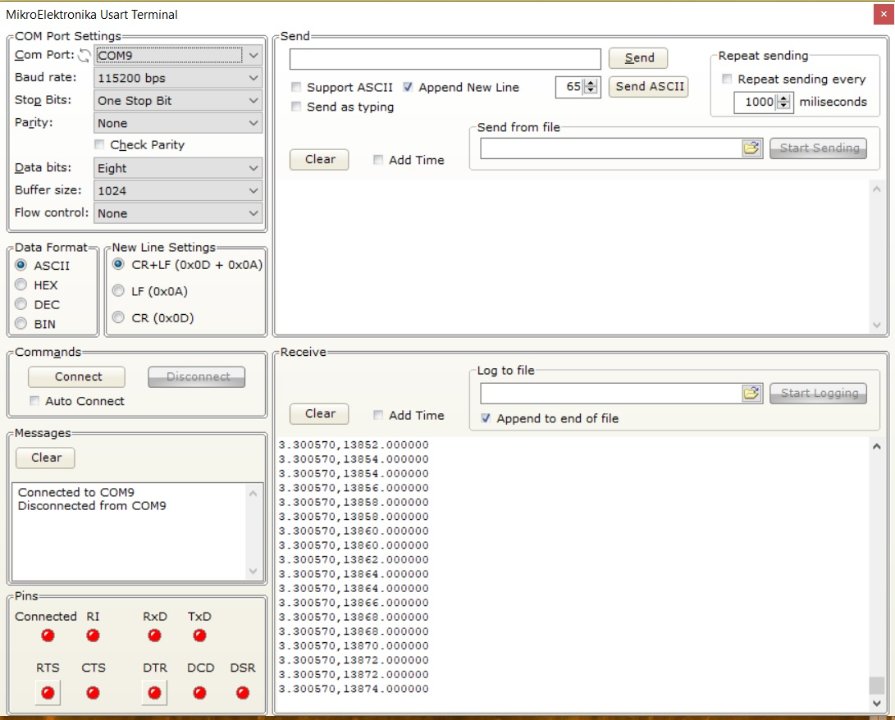
Task: Select CR+LF new line setting
Action: tap(118, 264)
